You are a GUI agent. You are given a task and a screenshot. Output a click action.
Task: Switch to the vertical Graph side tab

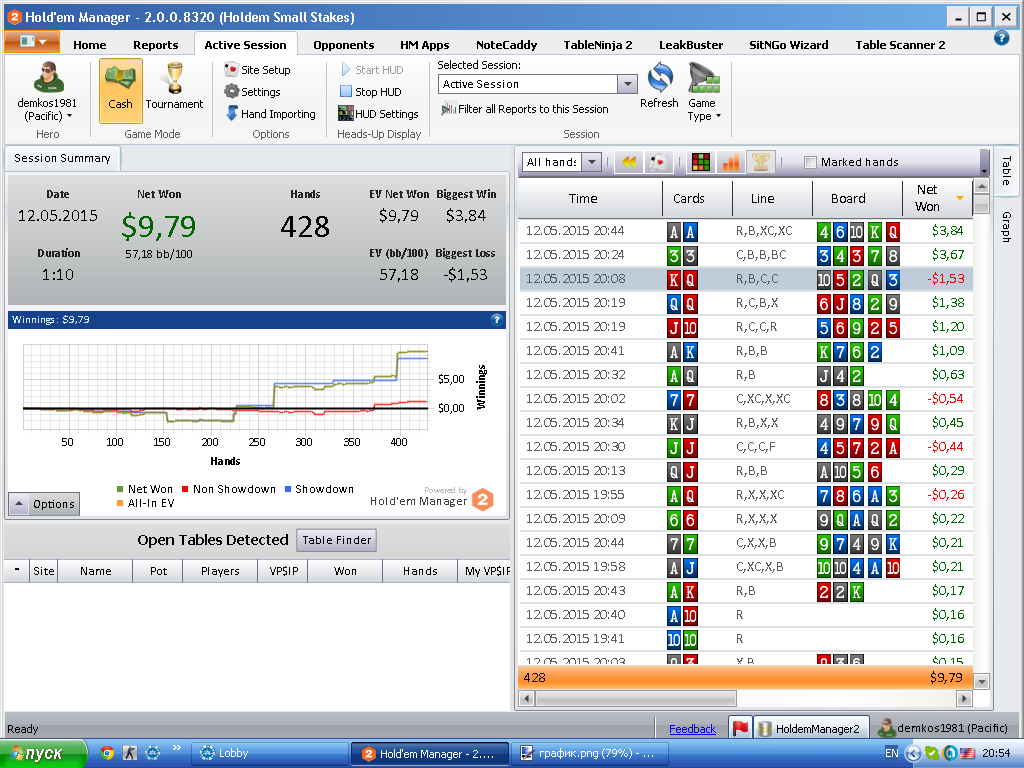pyautogui.click(x=1006, y=226)
